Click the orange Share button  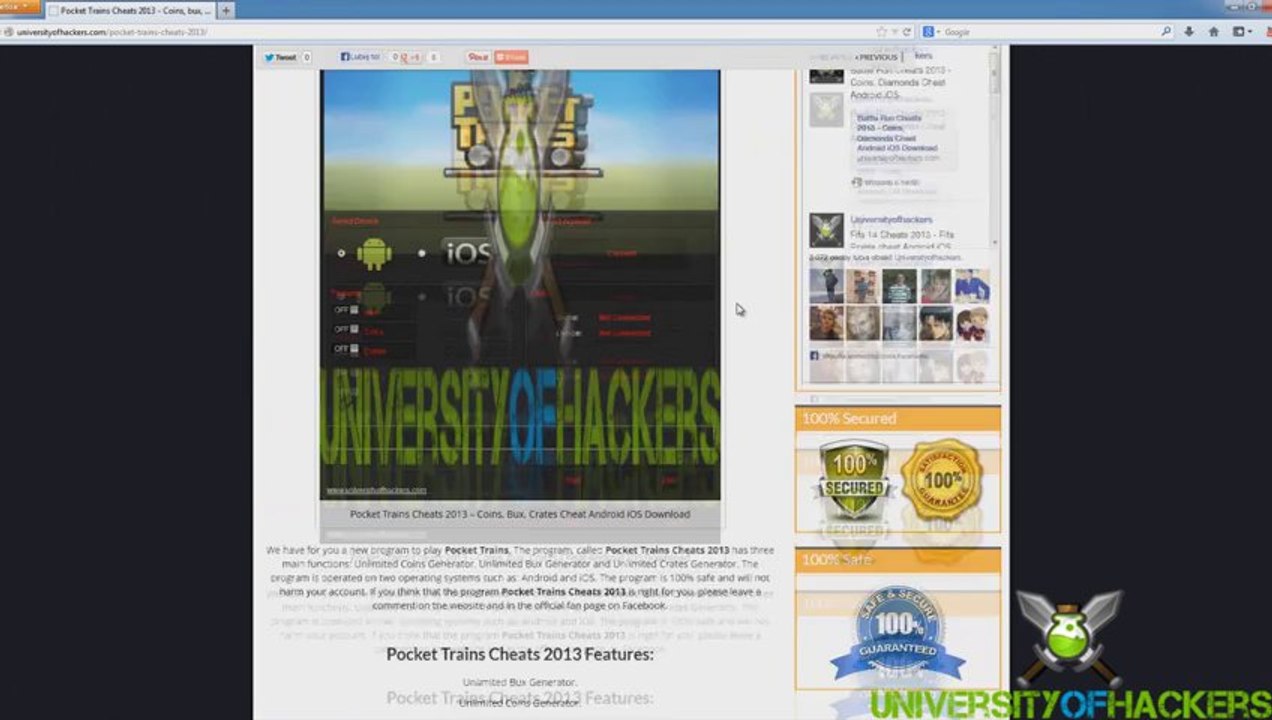[511, 57]
